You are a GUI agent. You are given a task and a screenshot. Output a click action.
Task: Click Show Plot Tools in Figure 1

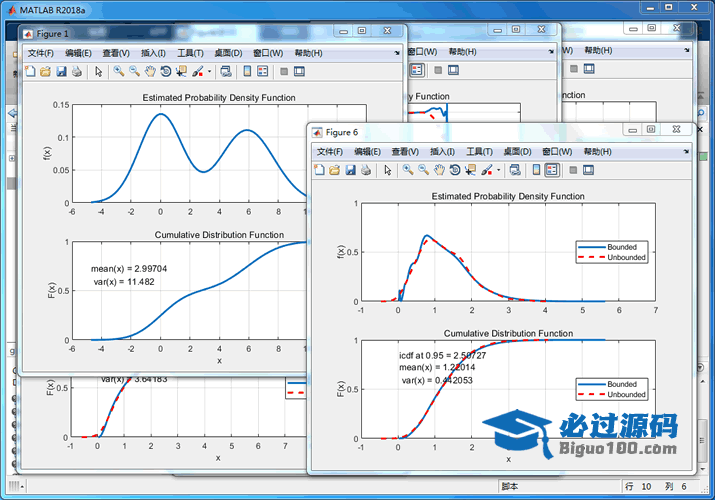tap(299, 72)
